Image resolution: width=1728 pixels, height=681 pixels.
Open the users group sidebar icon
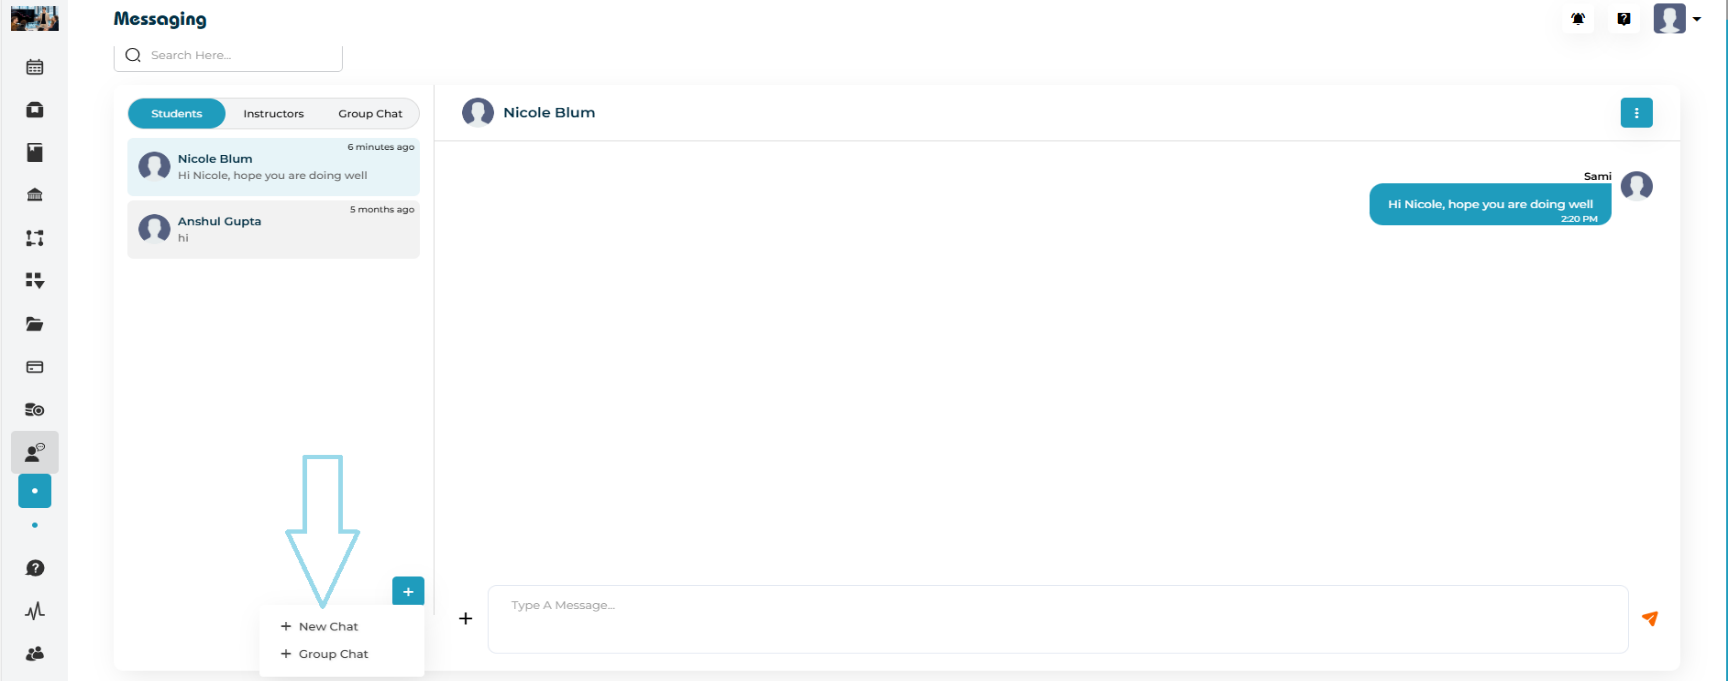(35, 654)
